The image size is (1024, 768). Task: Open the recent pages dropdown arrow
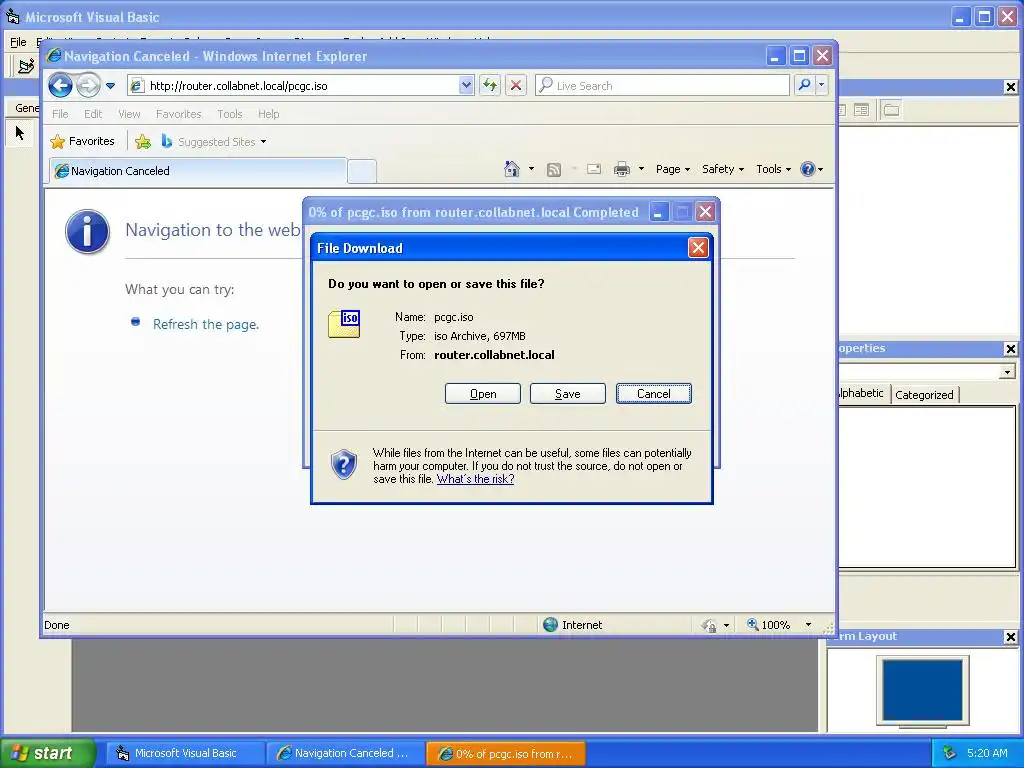tap(110, 86)
